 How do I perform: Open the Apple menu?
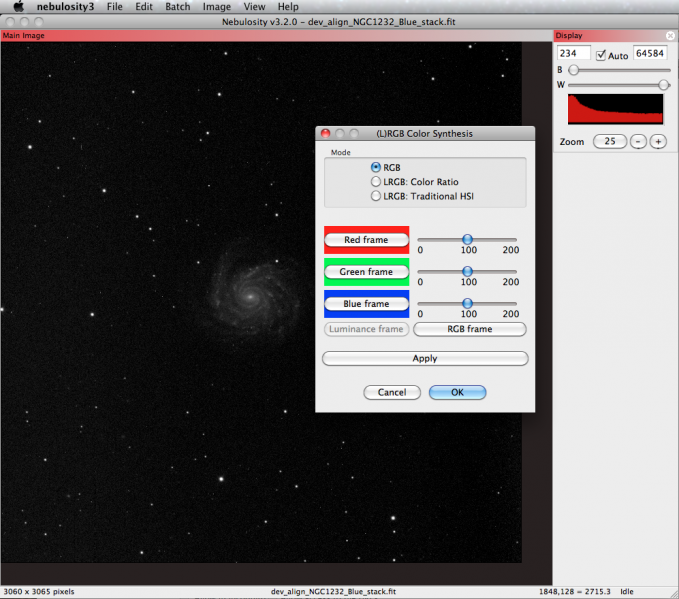point(19,6)
